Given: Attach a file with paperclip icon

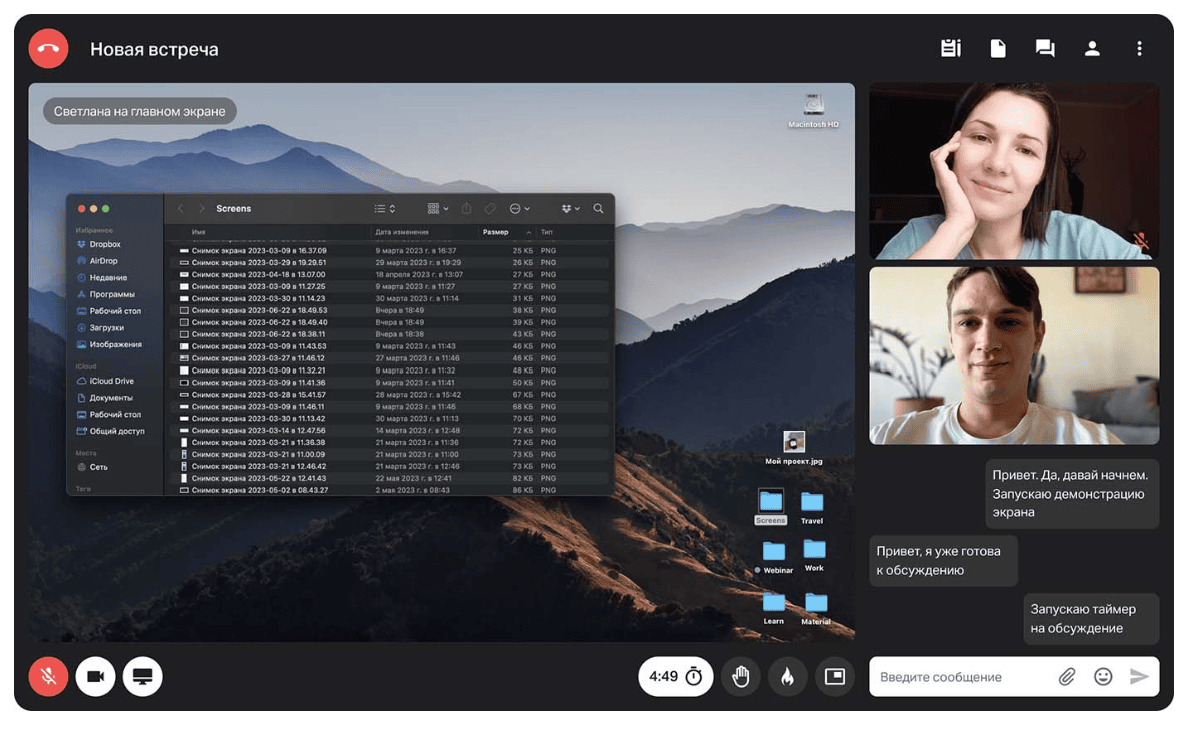Looking at the screenshot, I should [x=1067, y=677].
